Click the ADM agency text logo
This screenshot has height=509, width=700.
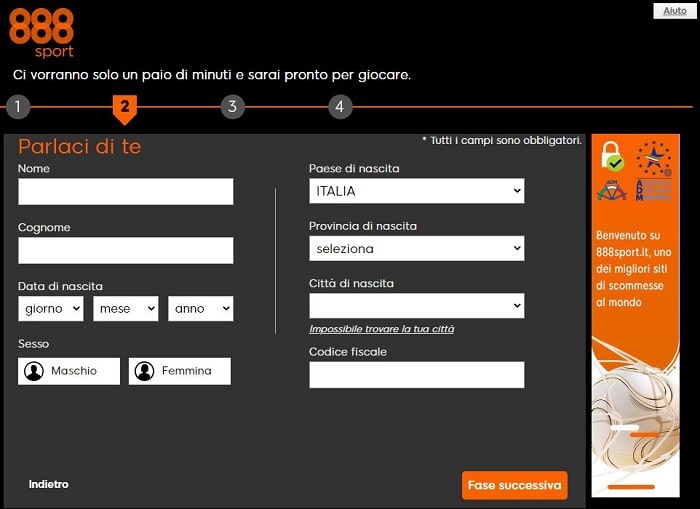click(x=654, y=190)
